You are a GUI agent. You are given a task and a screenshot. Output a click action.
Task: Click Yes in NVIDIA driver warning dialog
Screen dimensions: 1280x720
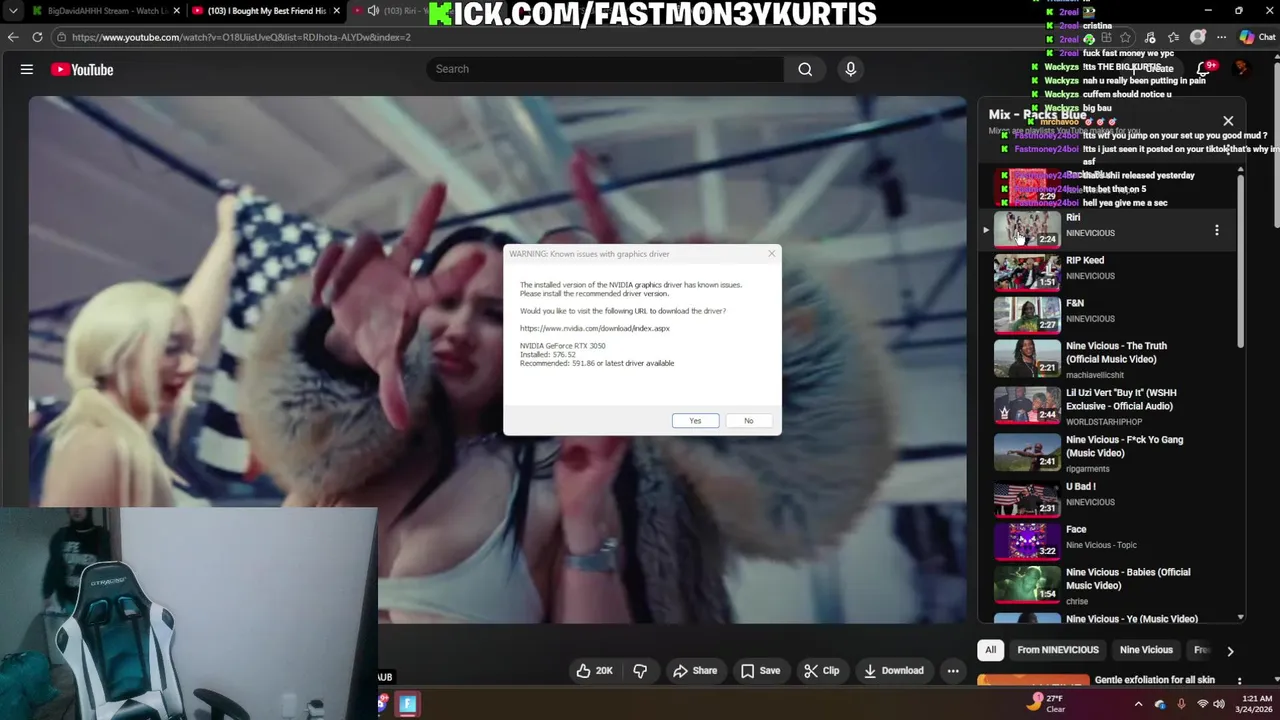point(695,421)
